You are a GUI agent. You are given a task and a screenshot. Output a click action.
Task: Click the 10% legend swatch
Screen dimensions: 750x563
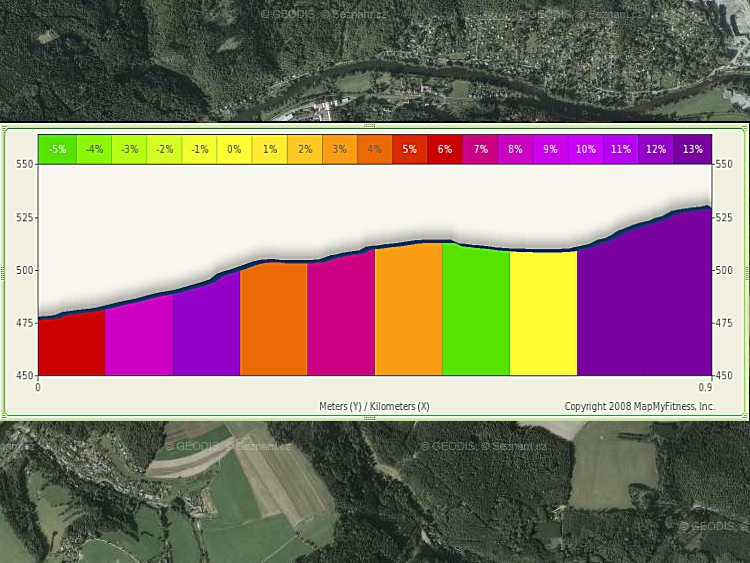click(586, 149)
